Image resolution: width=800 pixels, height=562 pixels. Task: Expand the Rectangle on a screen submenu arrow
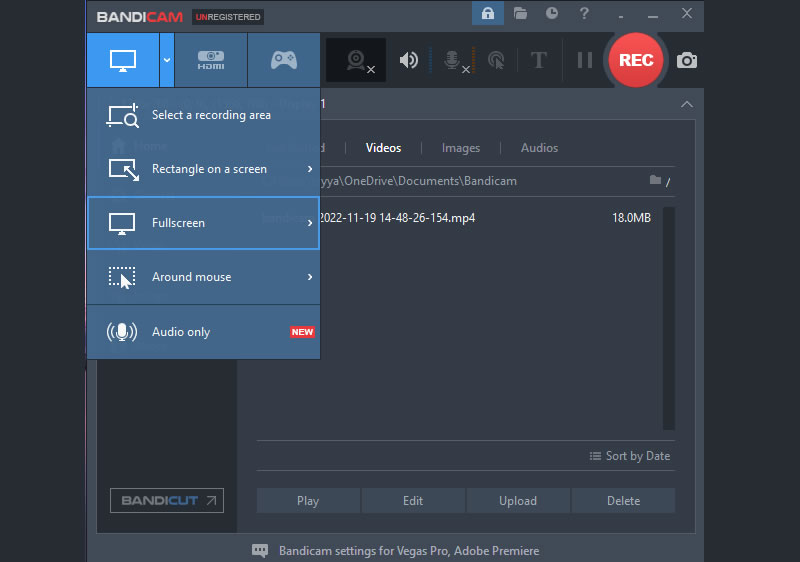310,169
